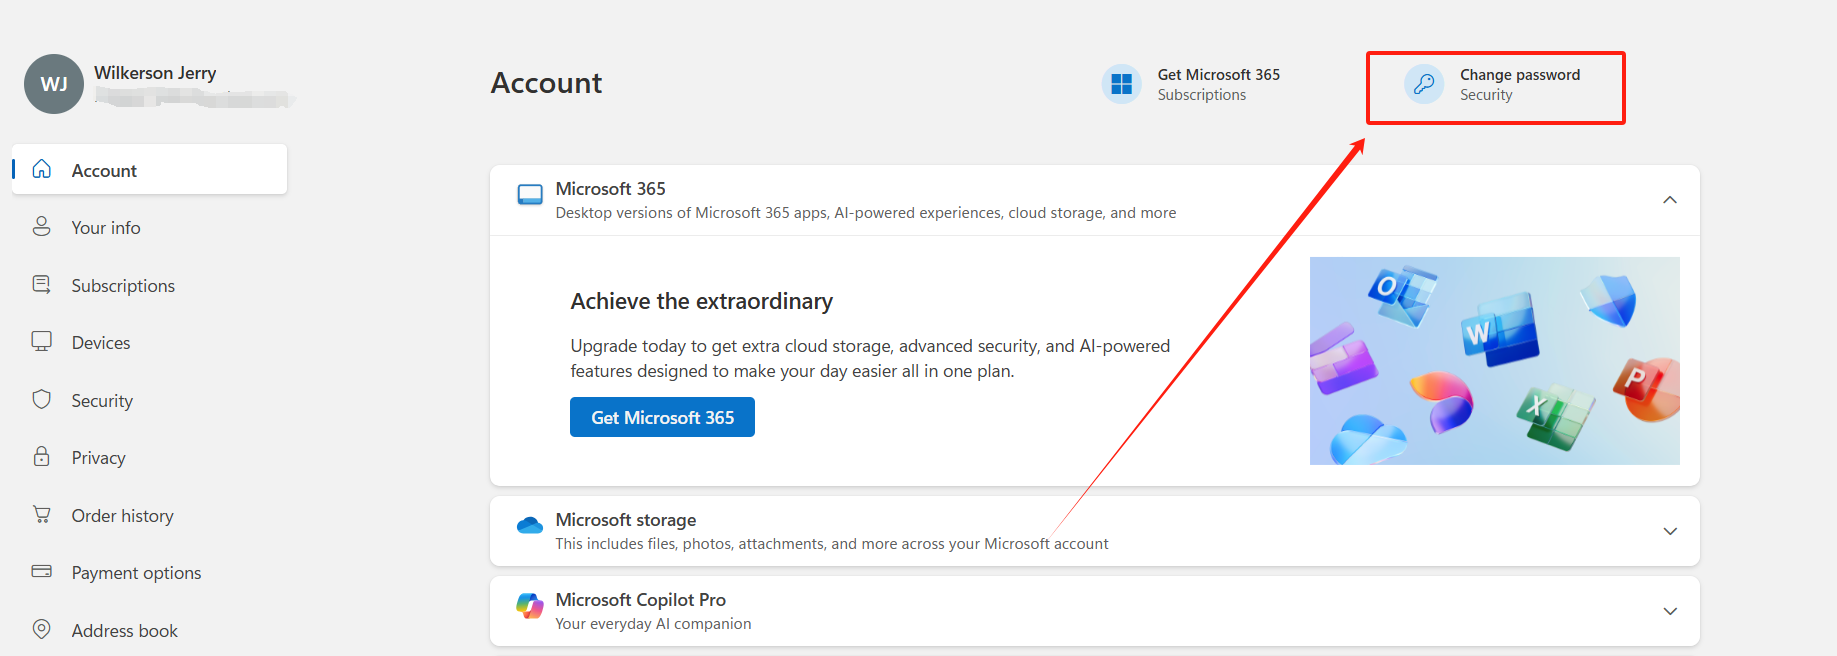Screen dimensions: 1837x656
Task: Click the Wilkerson Jerry profile name
Action: [x=155, y=73]
